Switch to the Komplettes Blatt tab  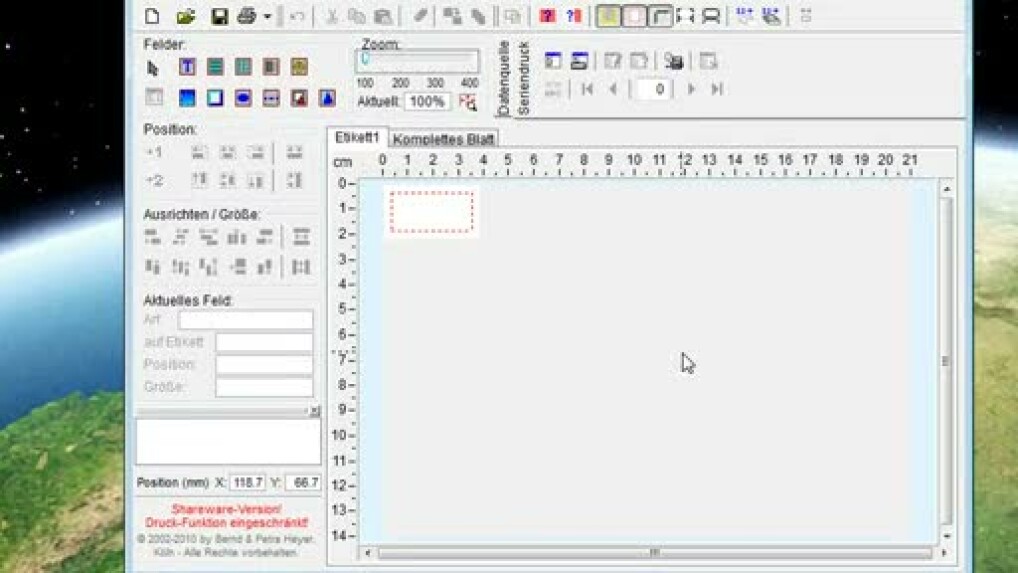[443, 139]
